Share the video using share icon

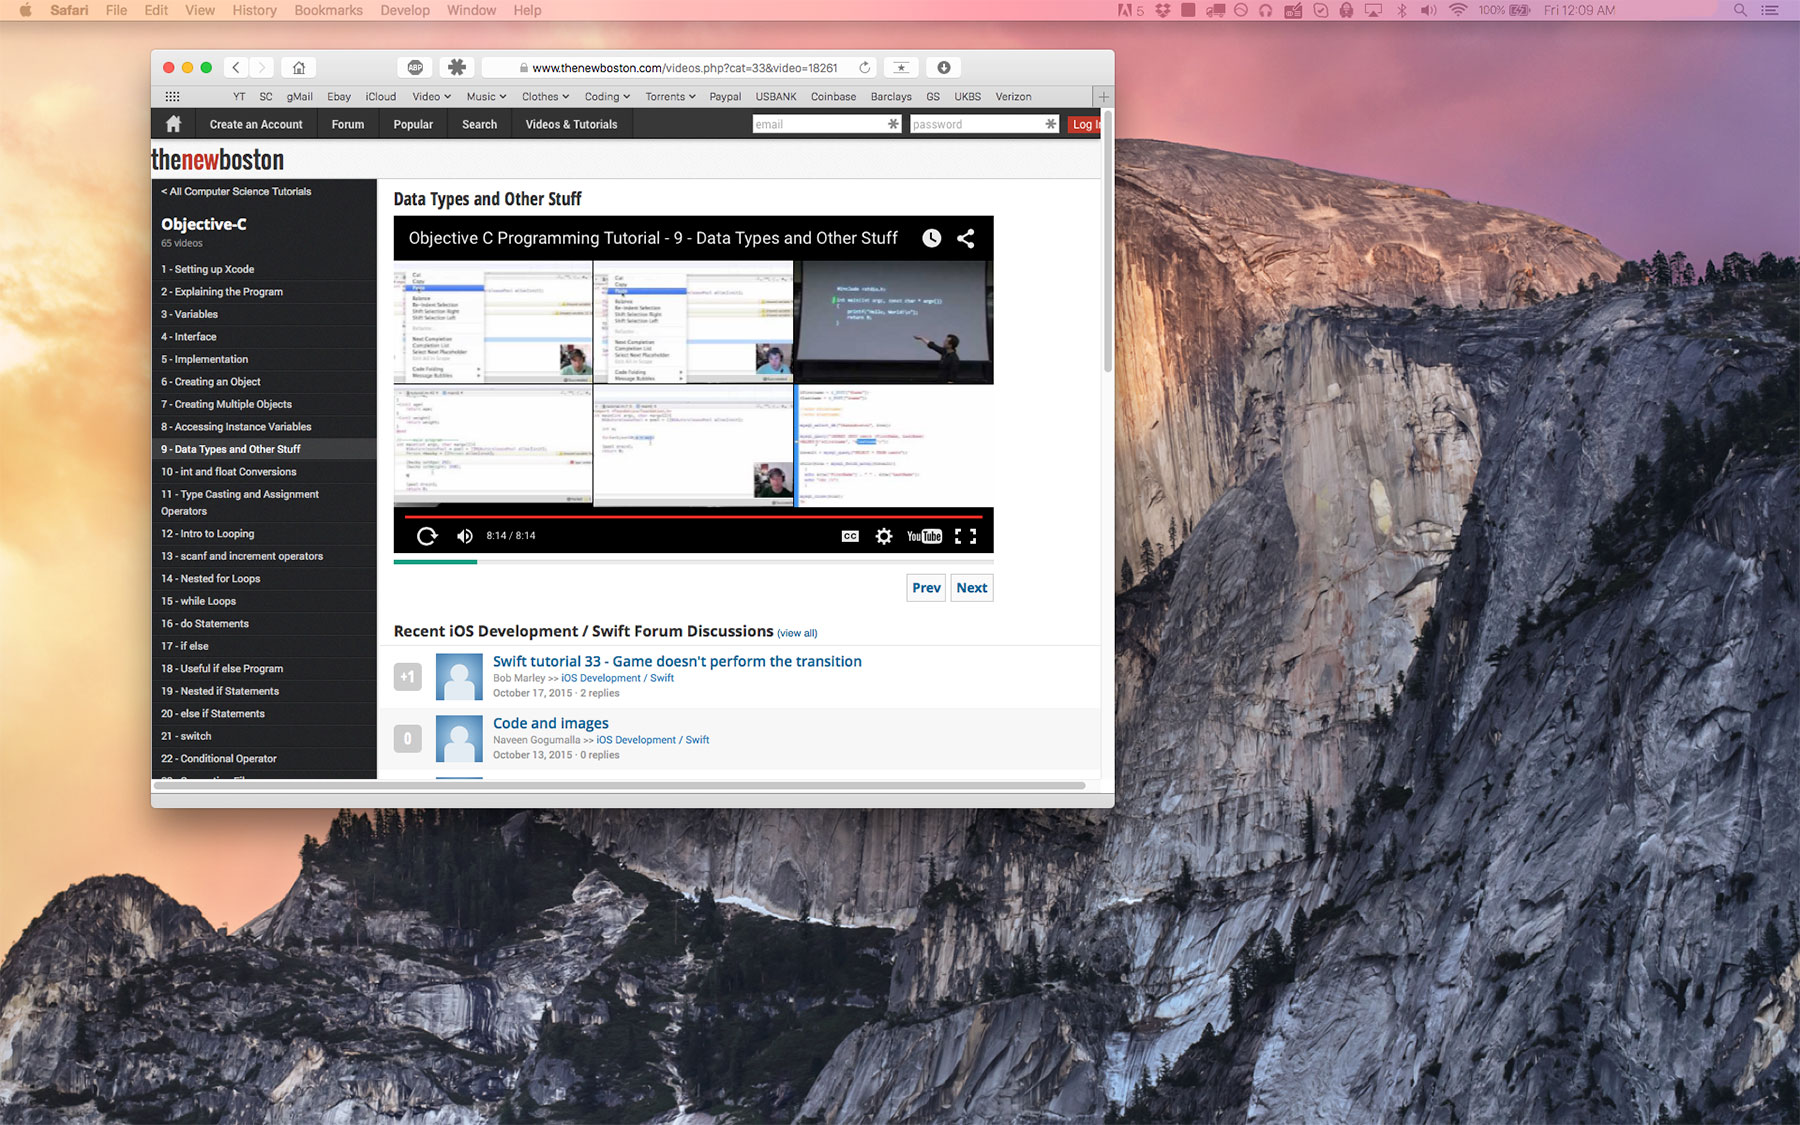point(966,238)
